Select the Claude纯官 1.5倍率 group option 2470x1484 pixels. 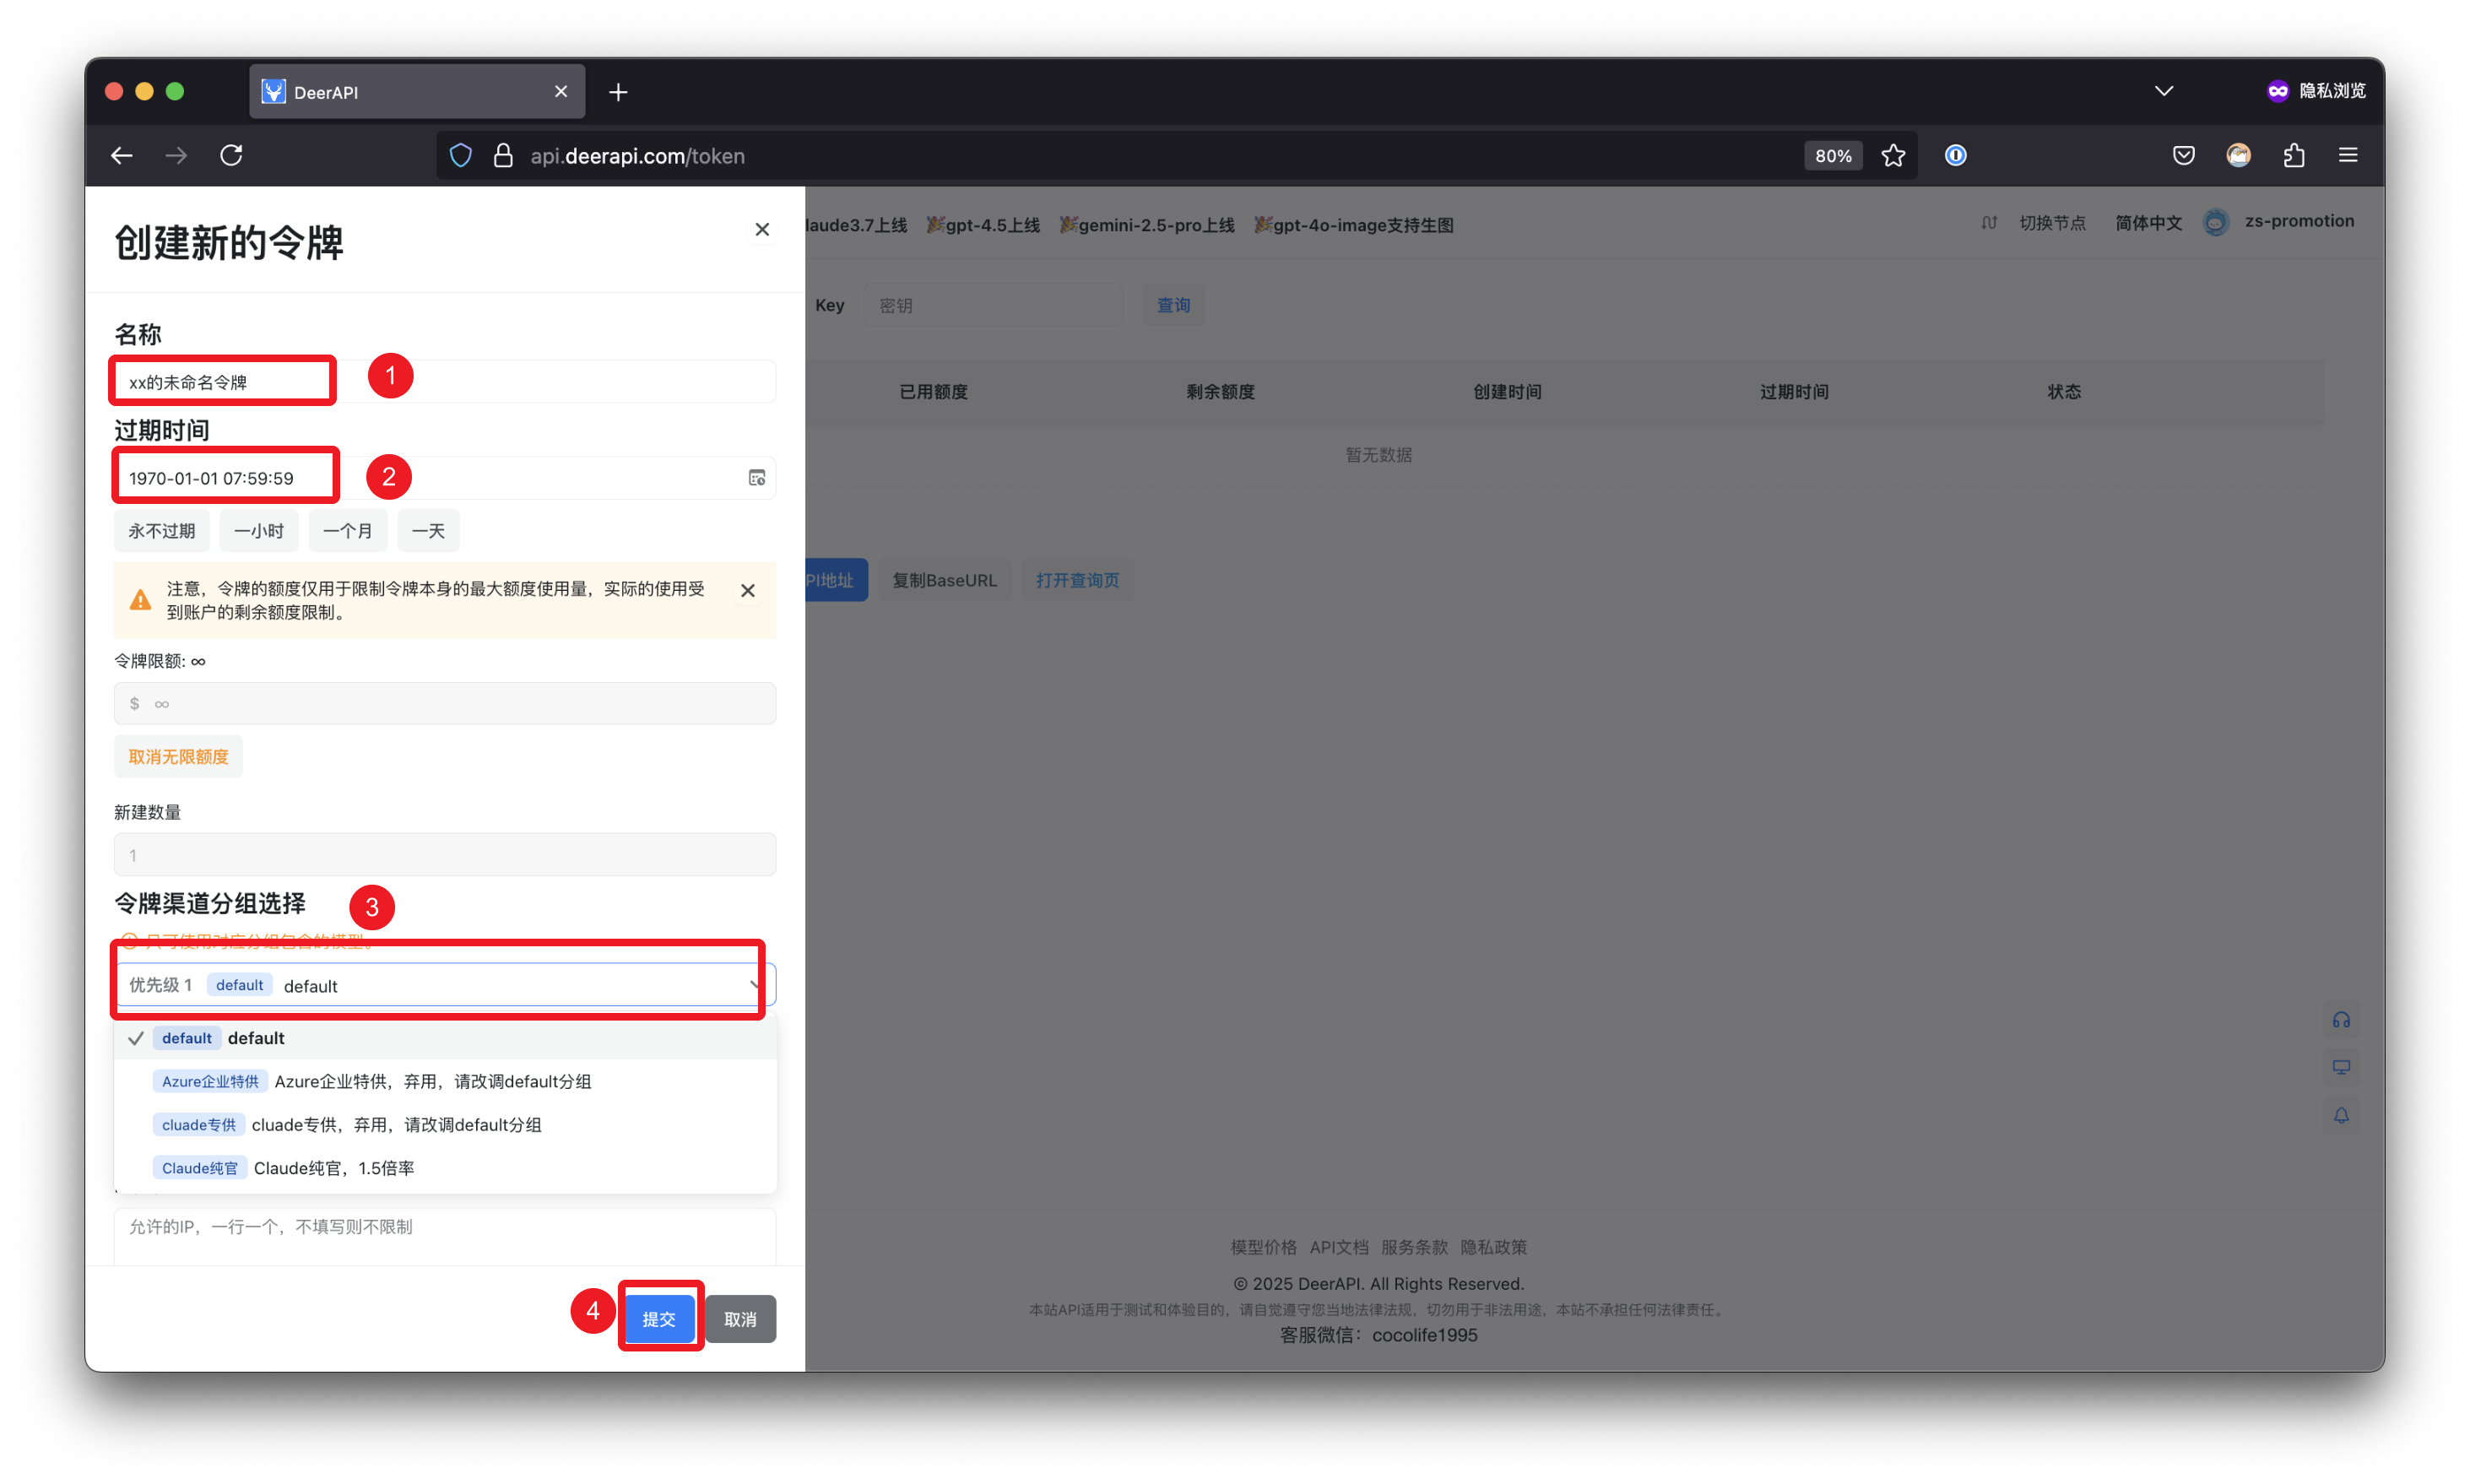tap(445, 1168)
